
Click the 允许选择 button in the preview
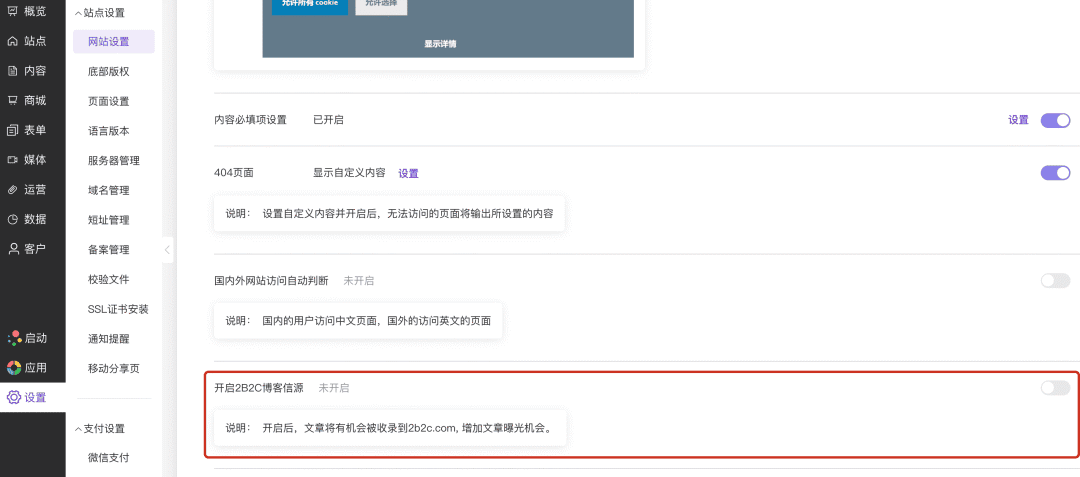click(x=381, y=5)
